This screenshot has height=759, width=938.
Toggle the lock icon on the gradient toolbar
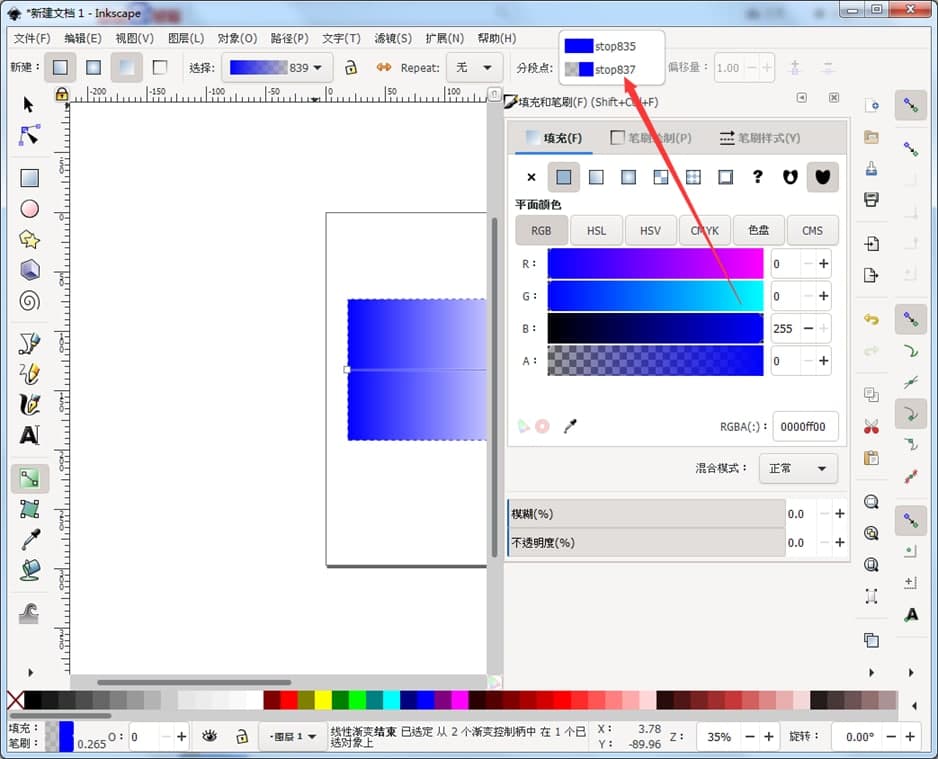click(353, 67)
